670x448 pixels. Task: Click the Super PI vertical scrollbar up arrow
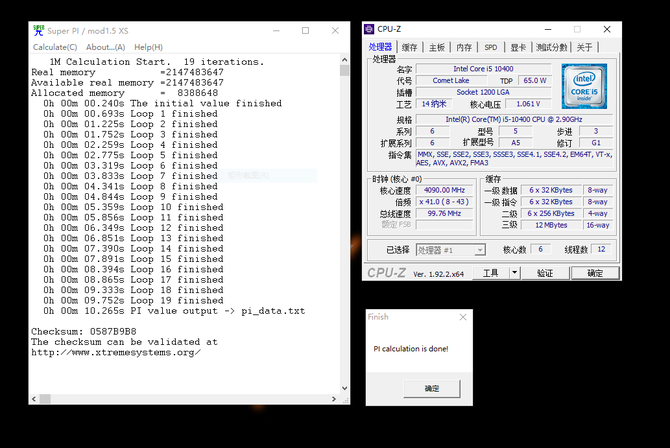[x=344, y=60]
